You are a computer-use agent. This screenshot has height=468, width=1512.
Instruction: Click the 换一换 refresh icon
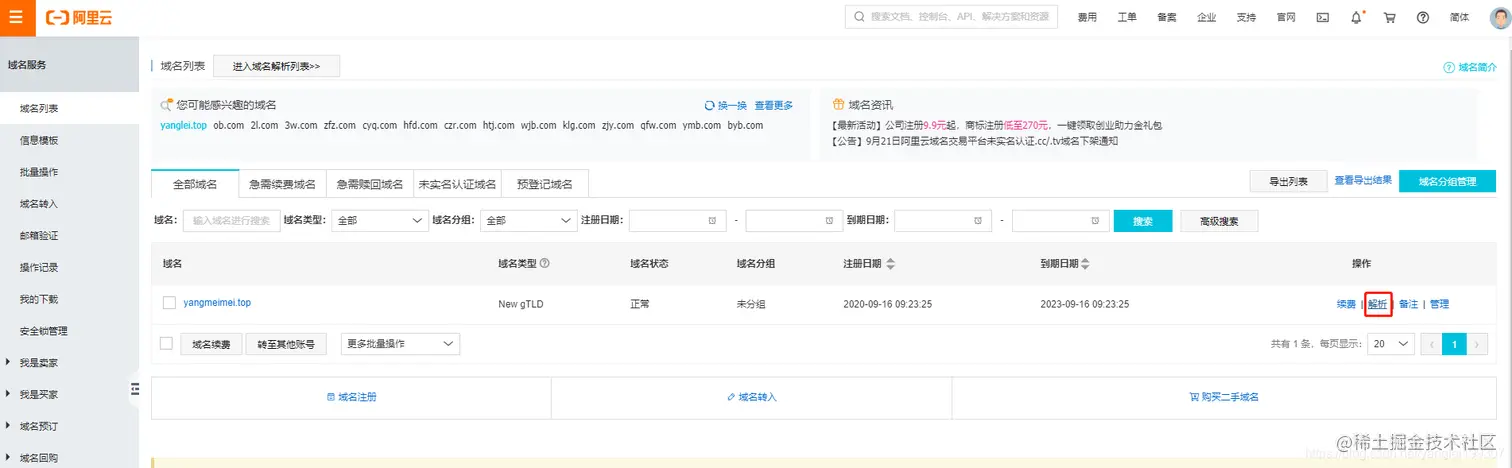[x=709, y=105]
